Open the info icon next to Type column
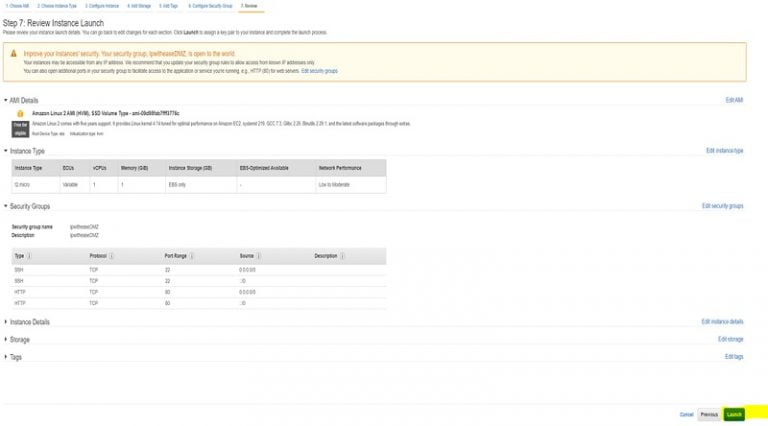Image resolution: width=768 pixels, height=426 pixels. pyautogui.click(x=29, y=256)
